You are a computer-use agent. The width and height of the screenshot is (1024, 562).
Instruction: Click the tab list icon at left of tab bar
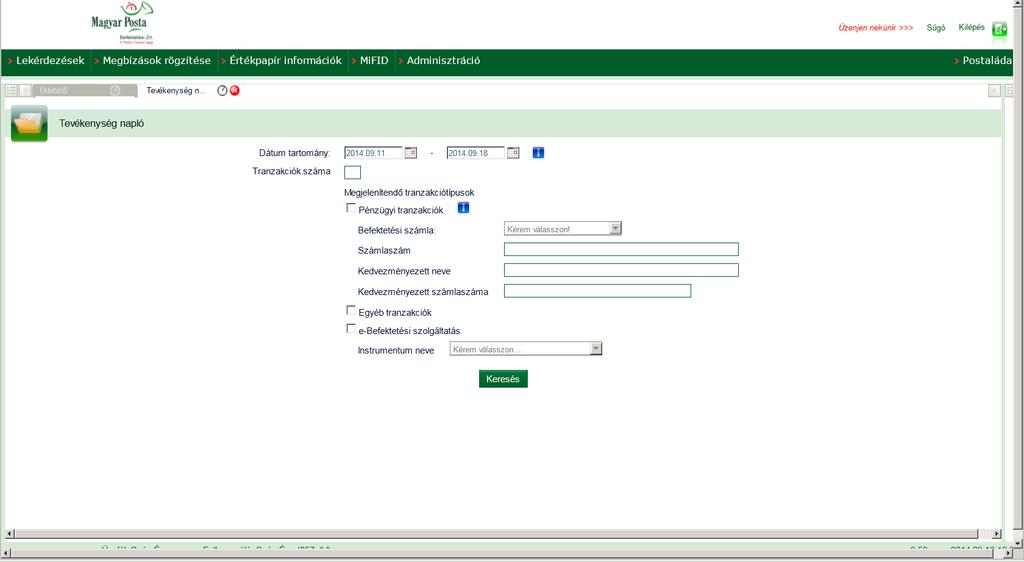[11, 91]
